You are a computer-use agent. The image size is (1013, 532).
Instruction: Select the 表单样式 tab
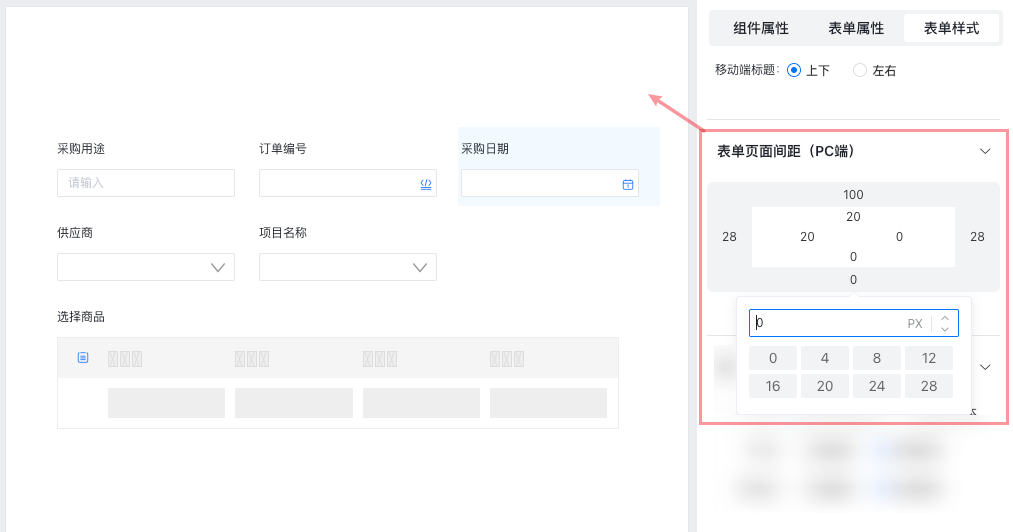(951, 28)
